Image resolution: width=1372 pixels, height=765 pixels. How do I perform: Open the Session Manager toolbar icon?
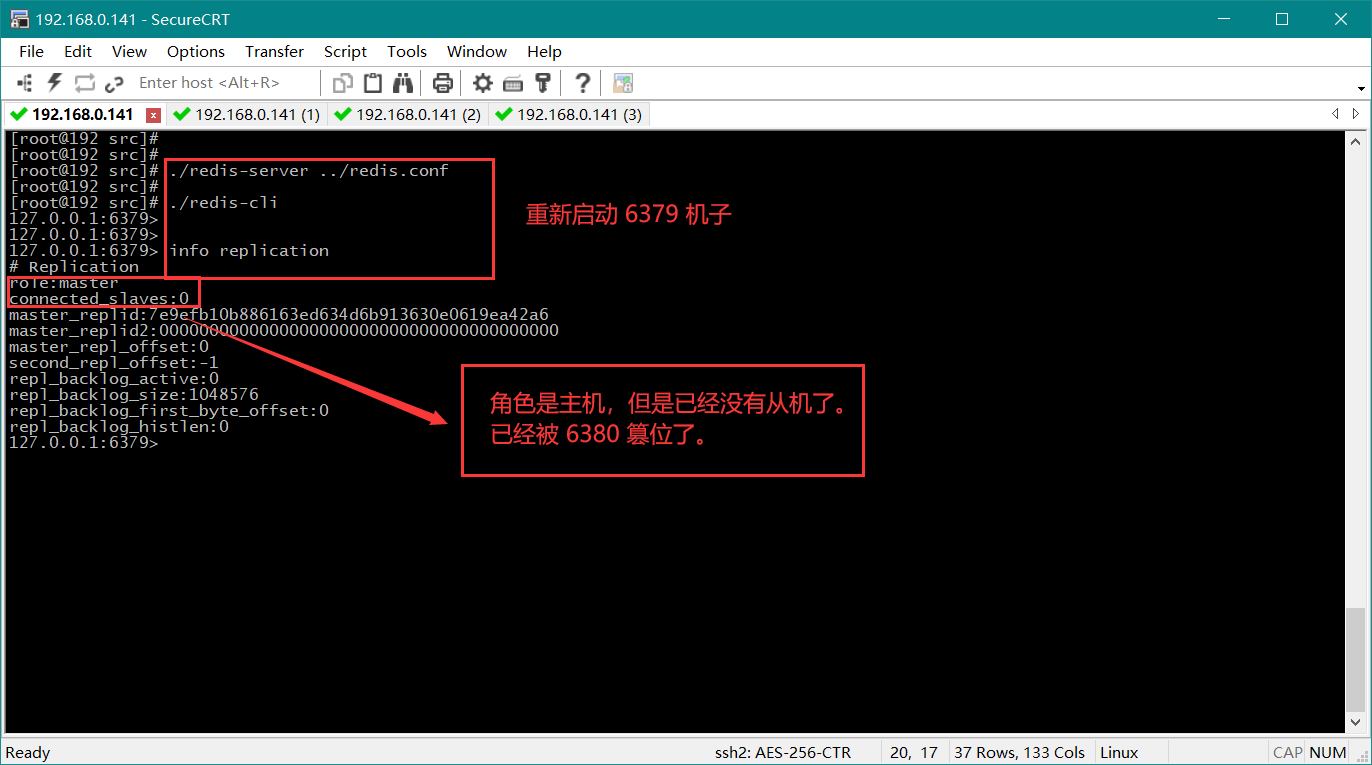25,83
